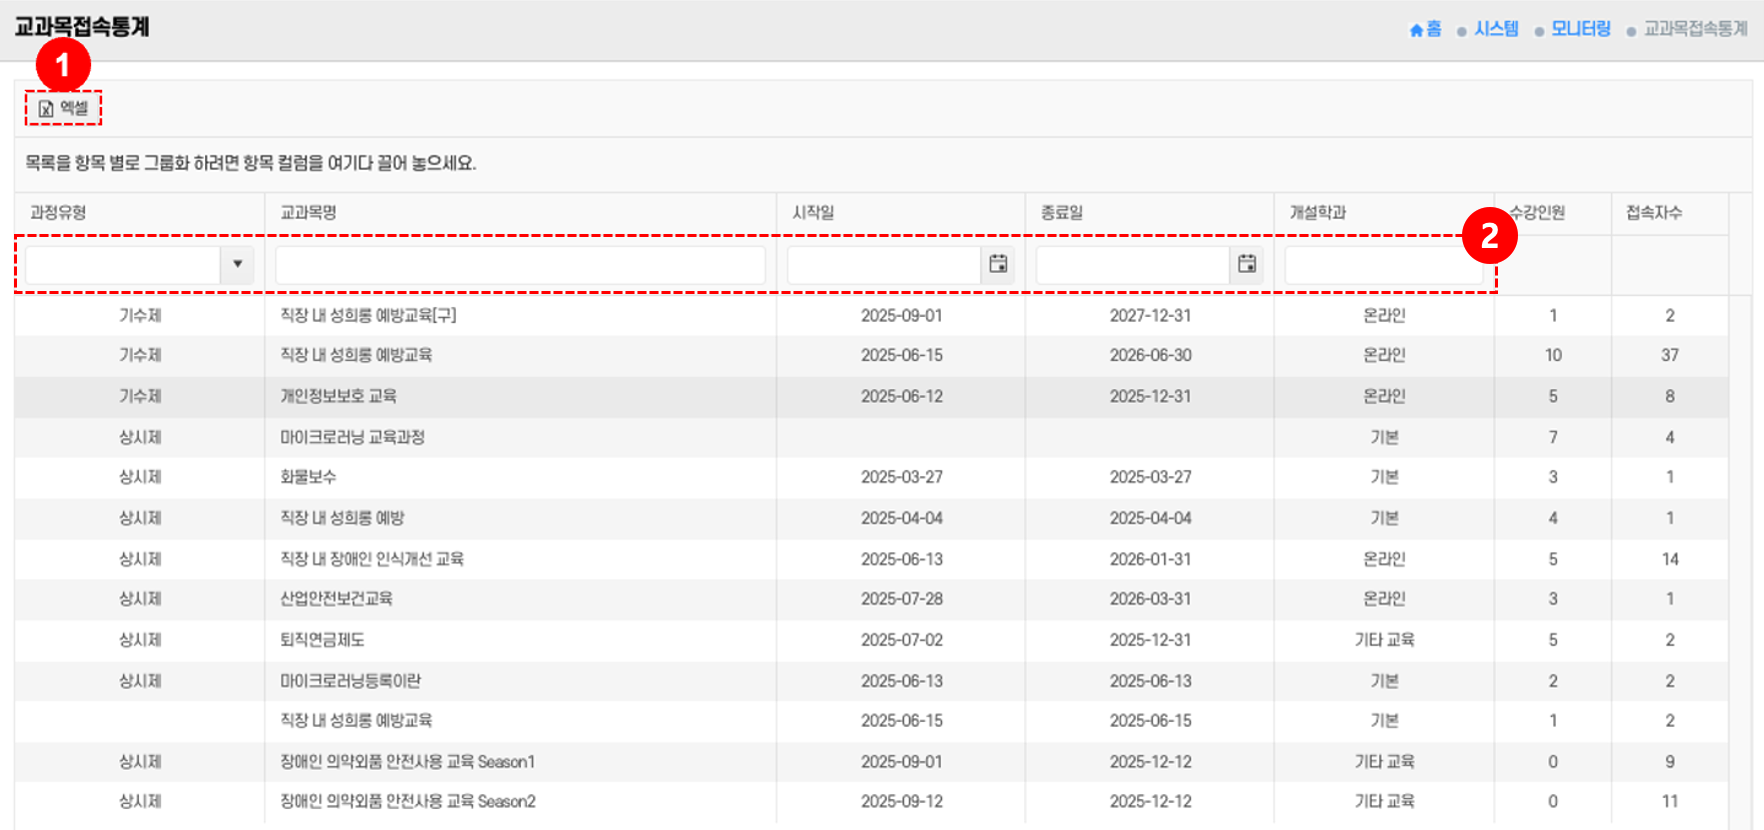Sort by the 교과목명 column header
Image resolution: width=1764 pixels, height=830 pixels.
click(x=308, y=213)
